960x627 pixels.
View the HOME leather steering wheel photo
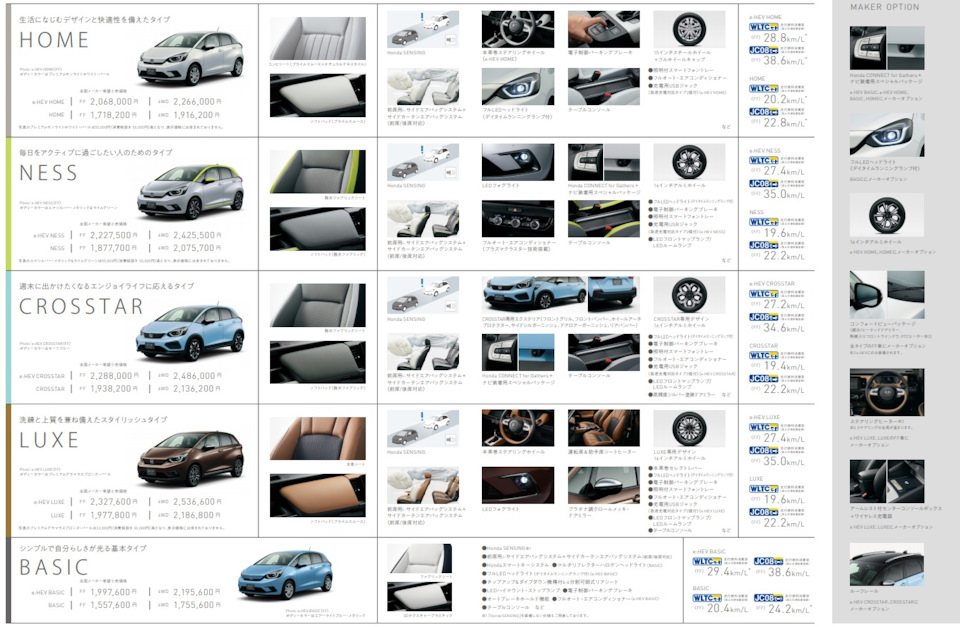518,29
